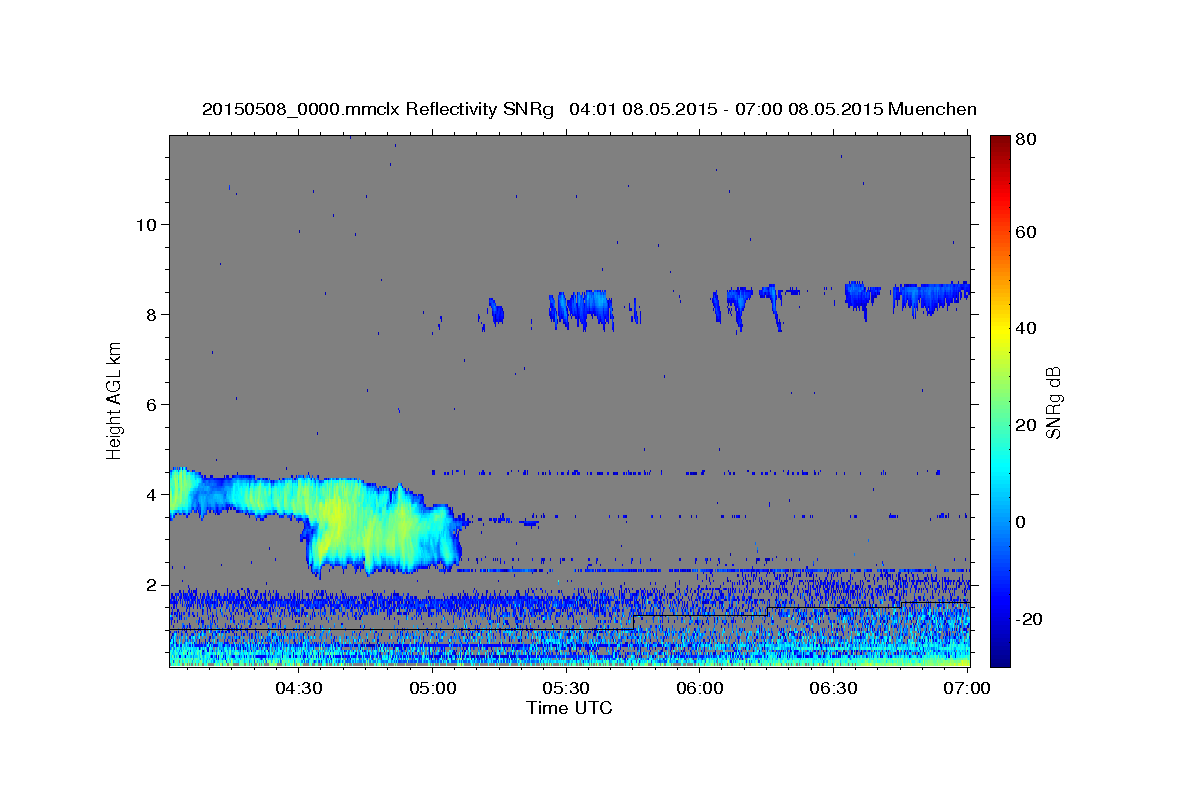Screen dimensions: 1200x800
Task: Click the height tick label 2
Action: [151, 584]
